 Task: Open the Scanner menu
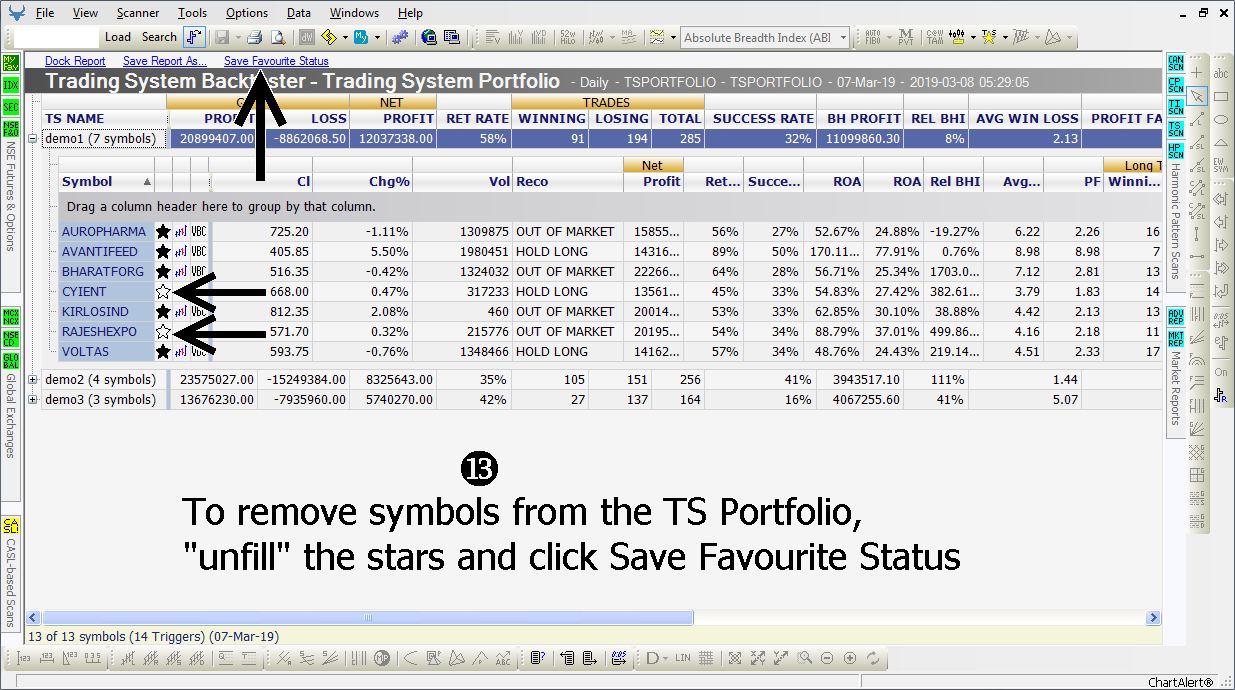point(138,13)
